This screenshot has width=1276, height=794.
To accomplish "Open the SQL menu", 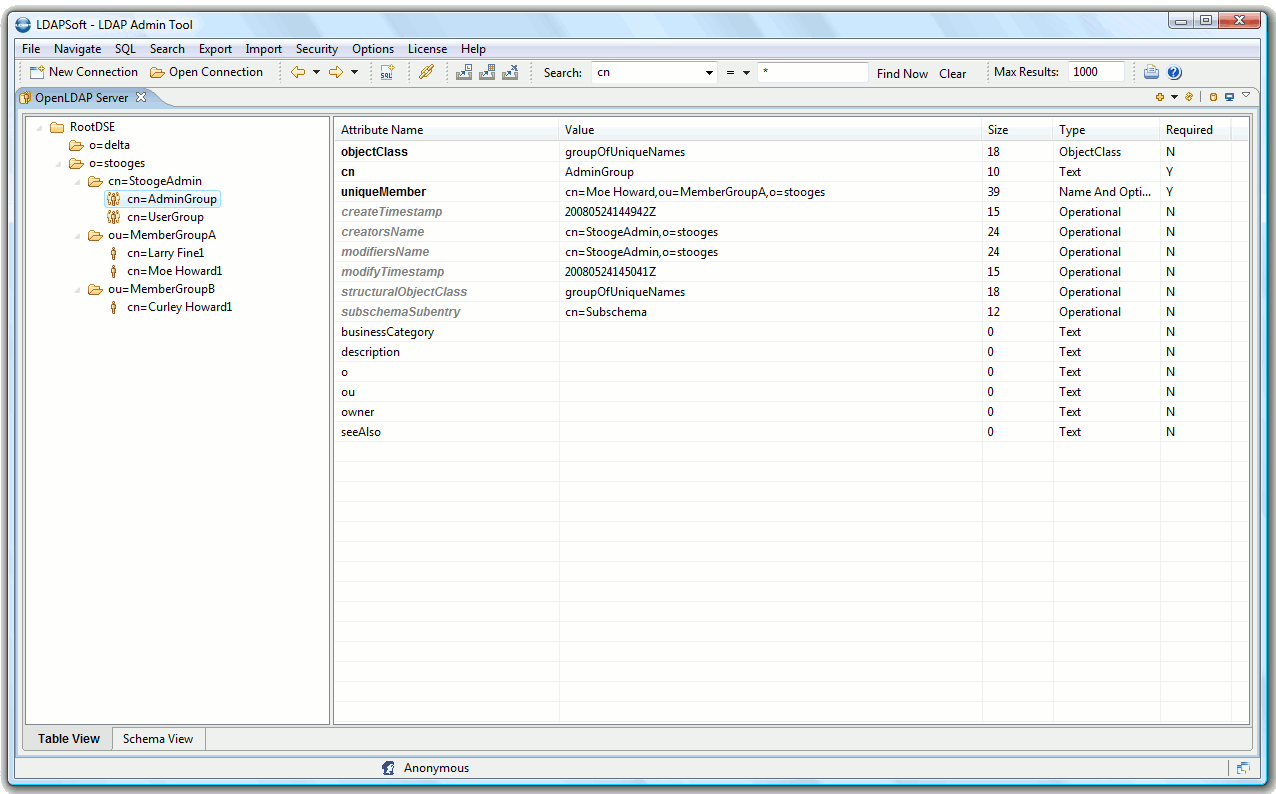I will point(125,48).
